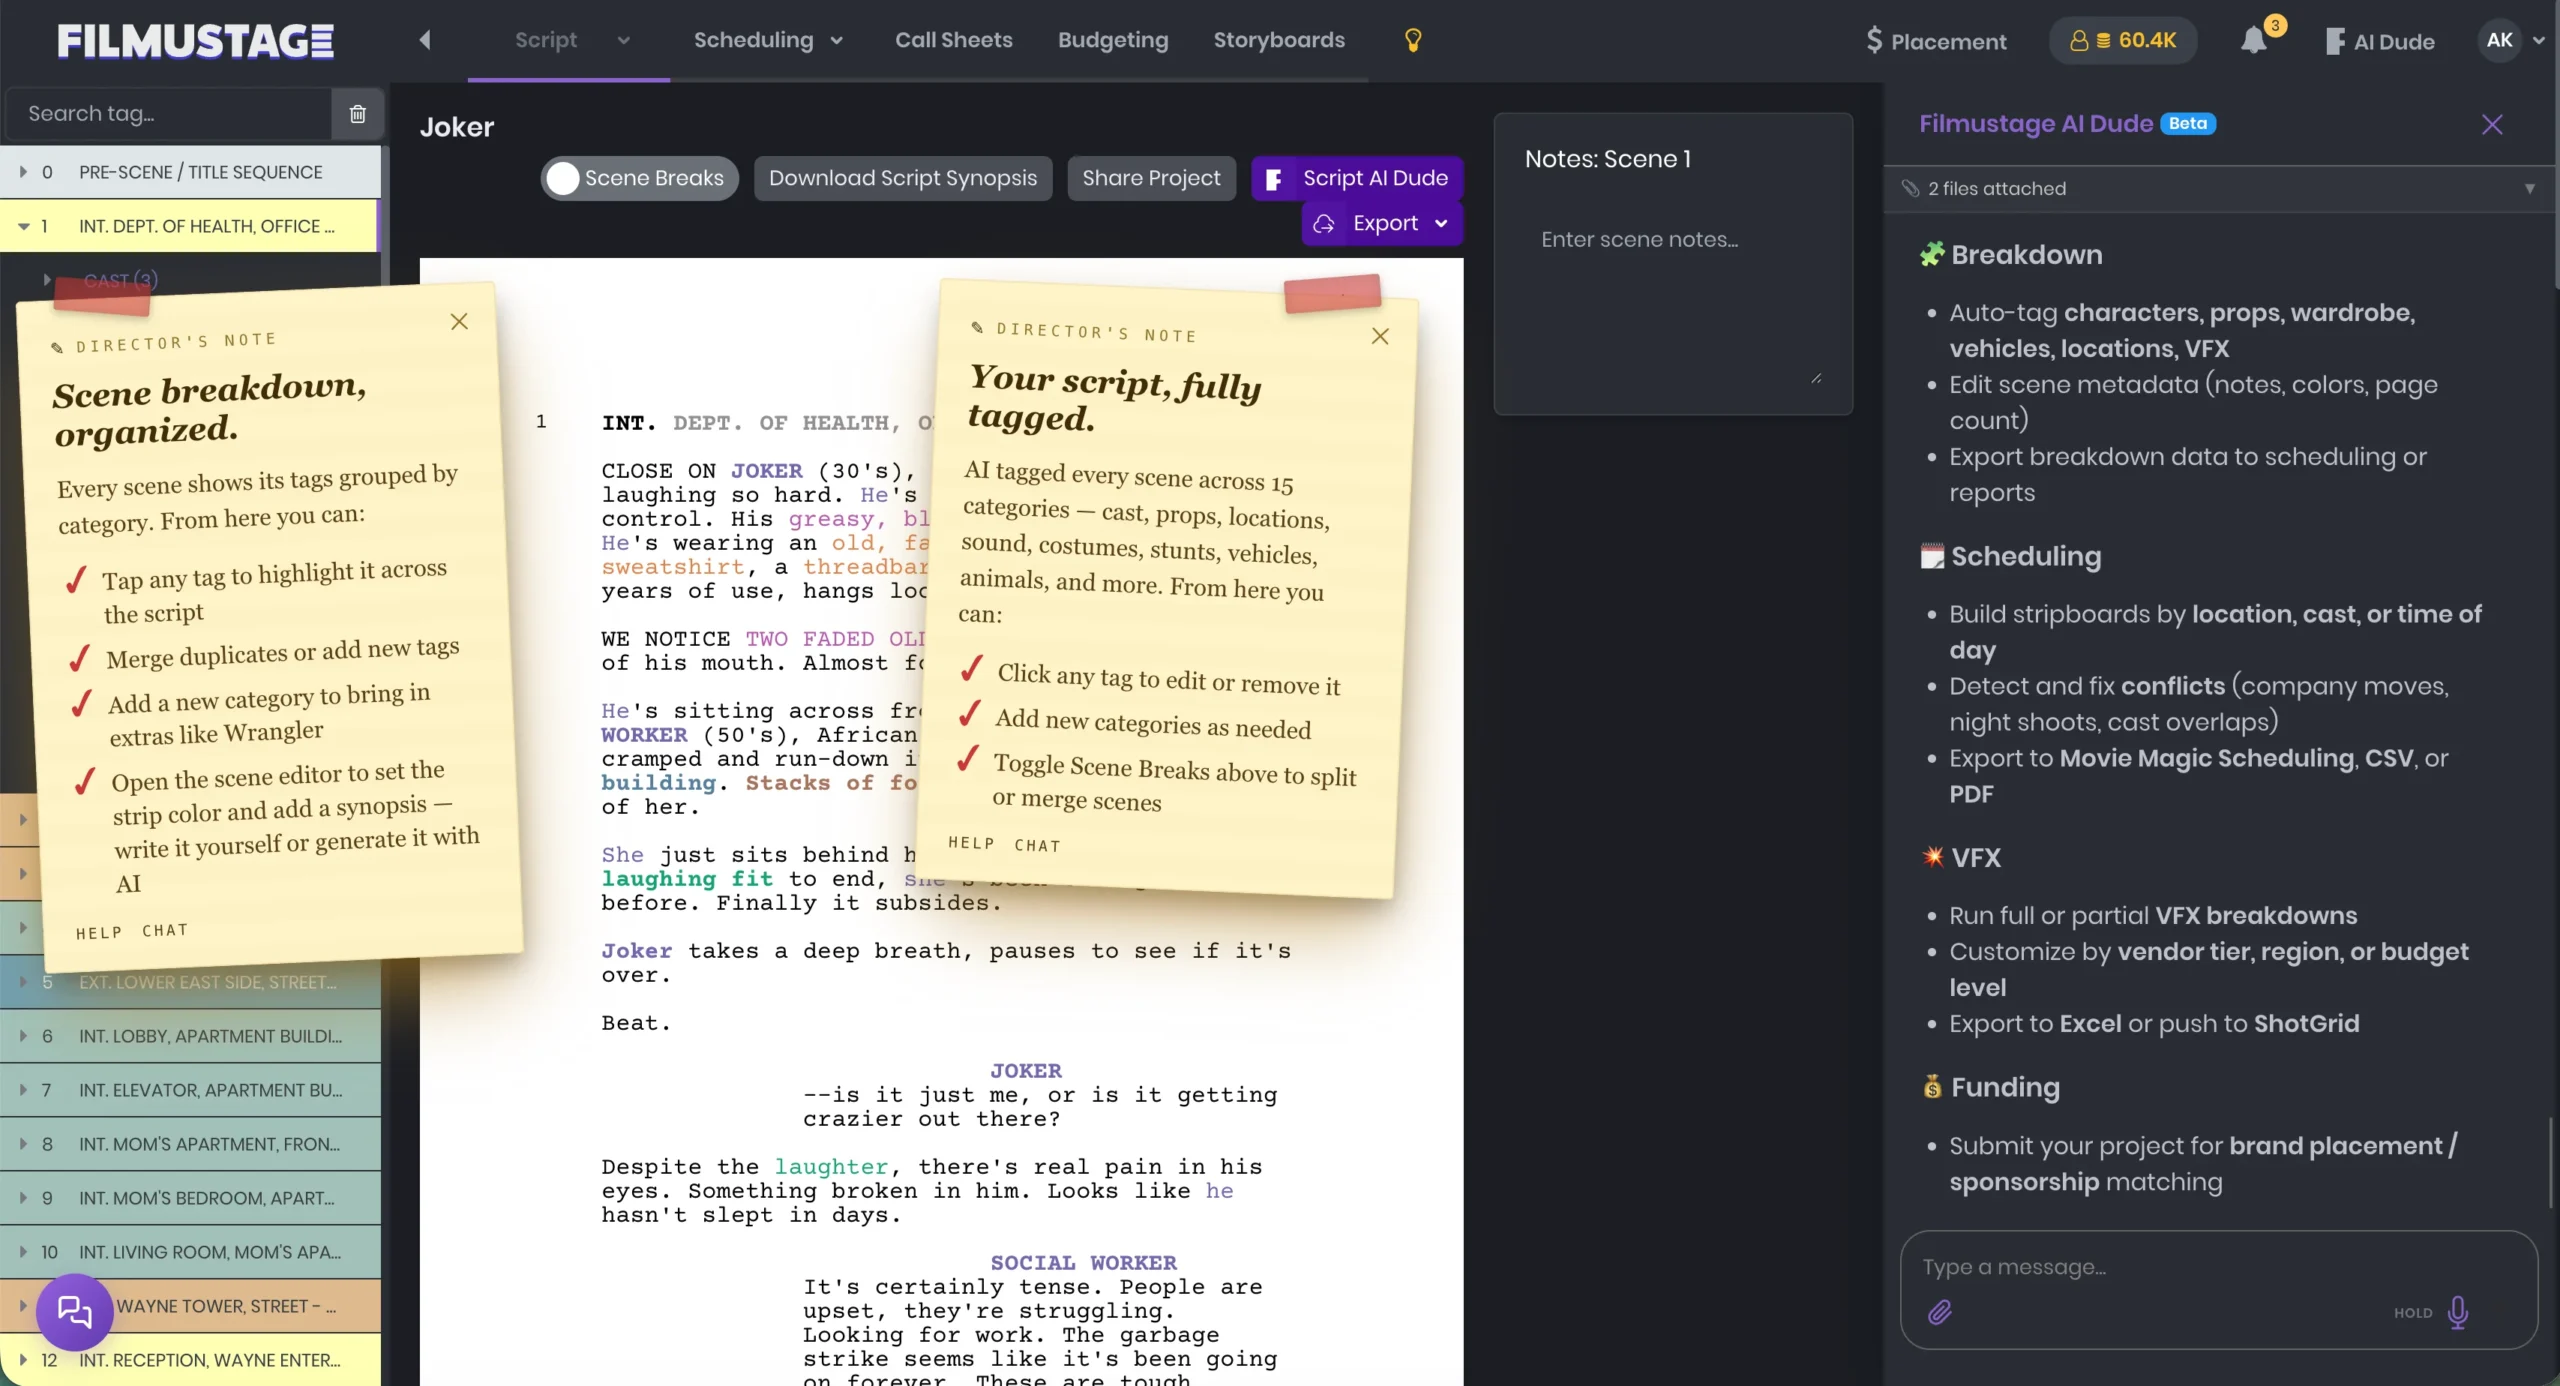Click CHAT on the left director's note
This screenshot has height=1386, width=2560.
[165, 930]
